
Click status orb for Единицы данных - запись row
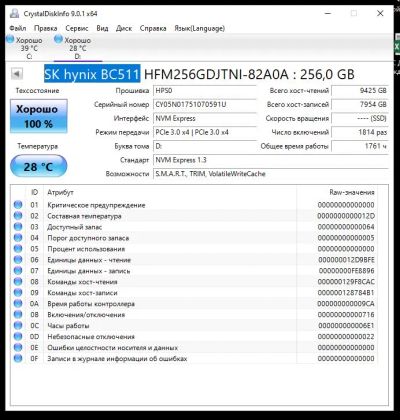click(18, 271)
